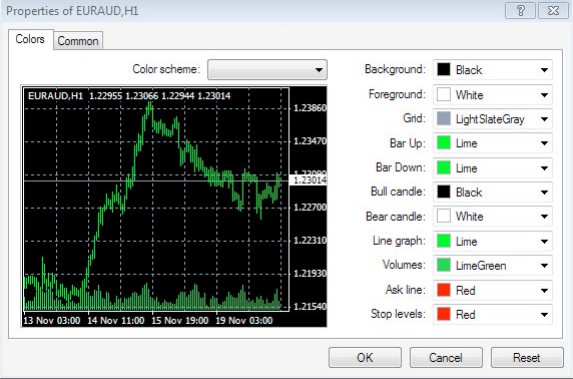Click the lime Bar Up color swatch

[444, 143]
